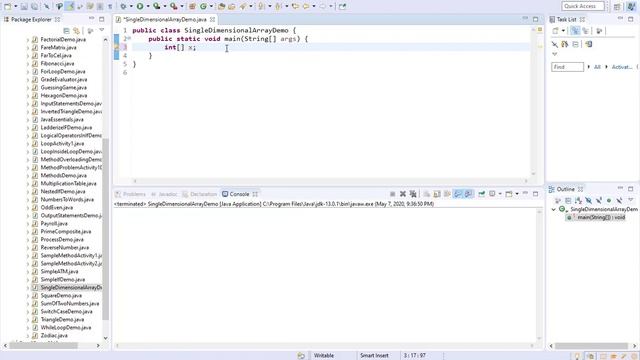Open New Task dropdown arrow in Task List
640x360 pixels.
pyautogui.click(x=563, y=31)
